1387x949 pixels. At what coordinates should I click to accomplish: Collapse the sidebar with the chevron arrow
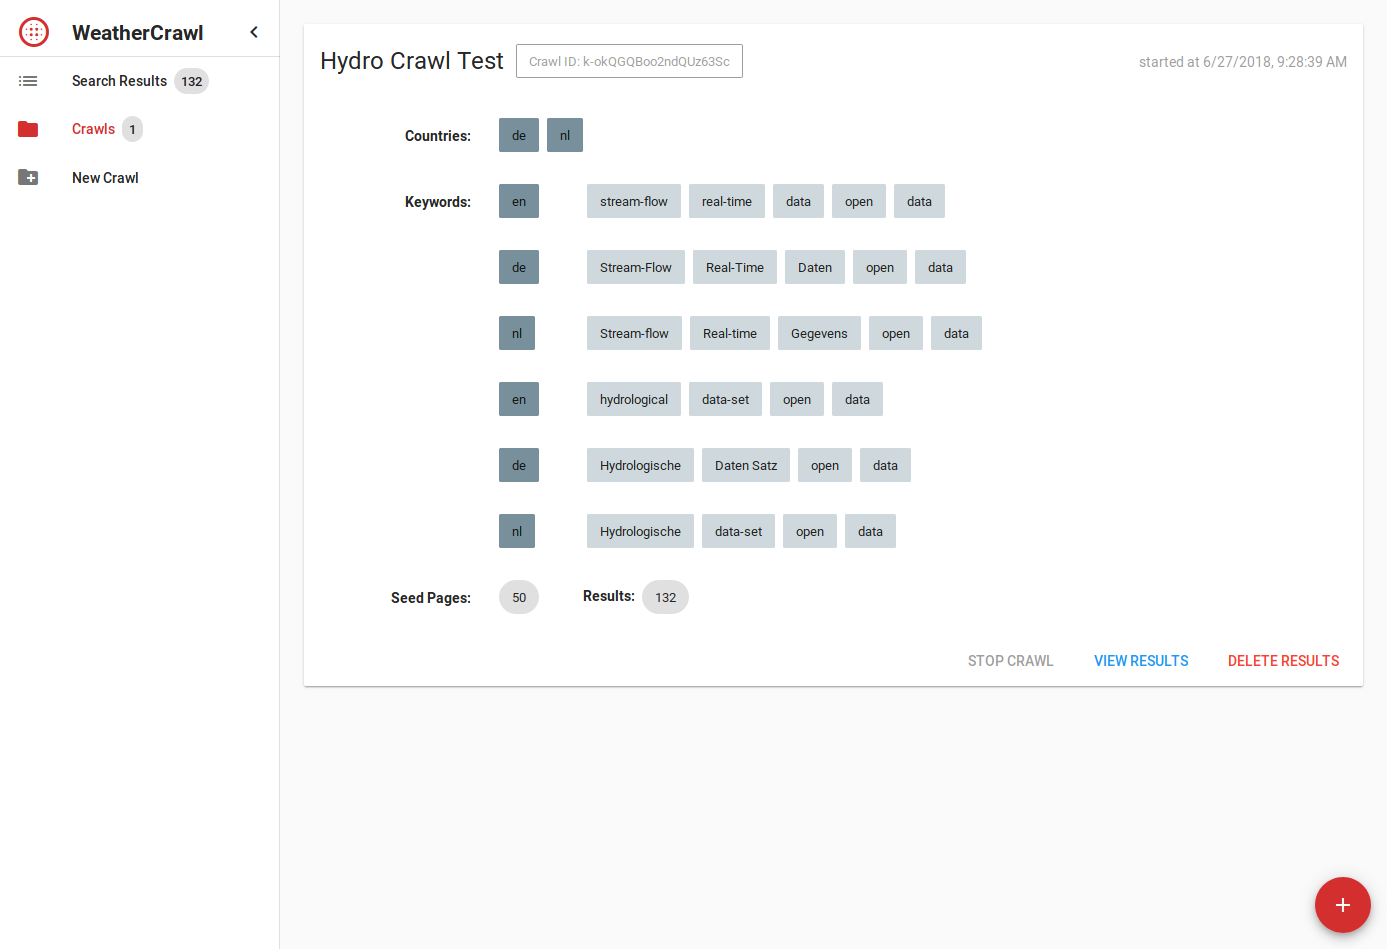click(254, 32)
